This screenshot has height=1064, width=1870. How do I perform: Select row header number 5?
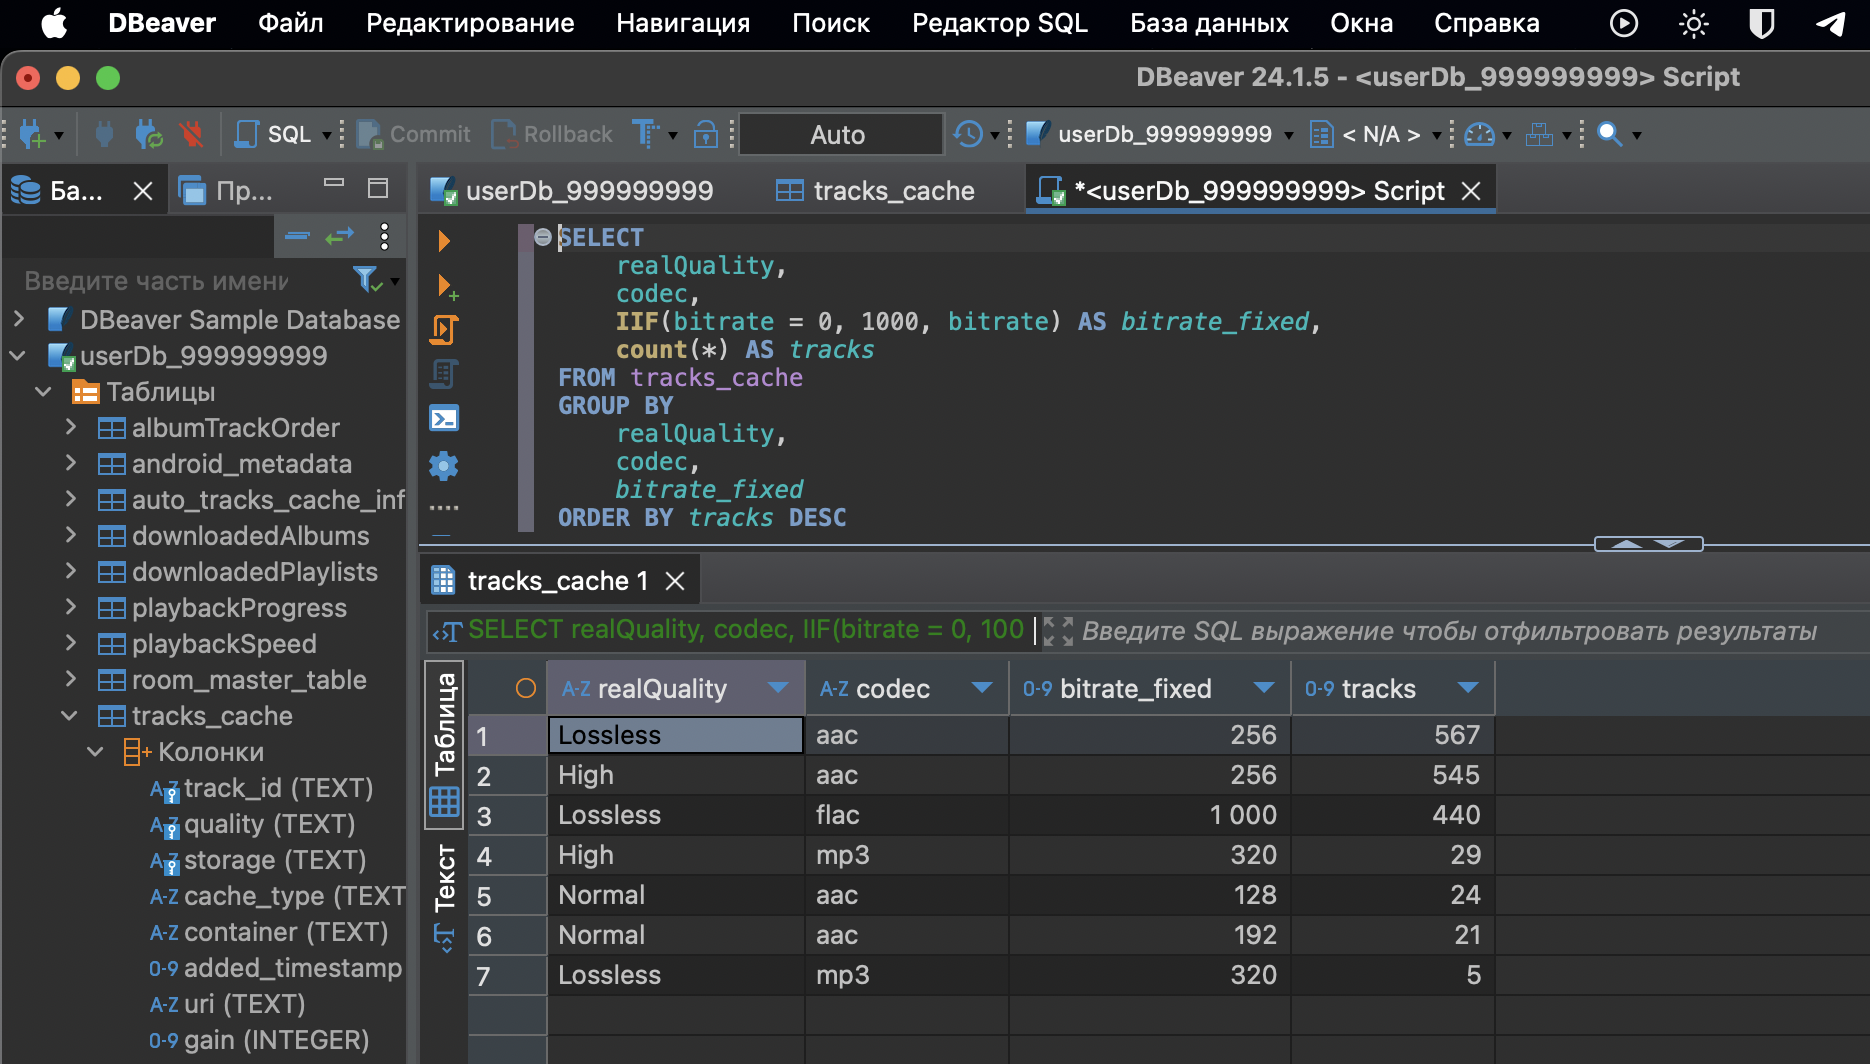[x=507, y=896]
